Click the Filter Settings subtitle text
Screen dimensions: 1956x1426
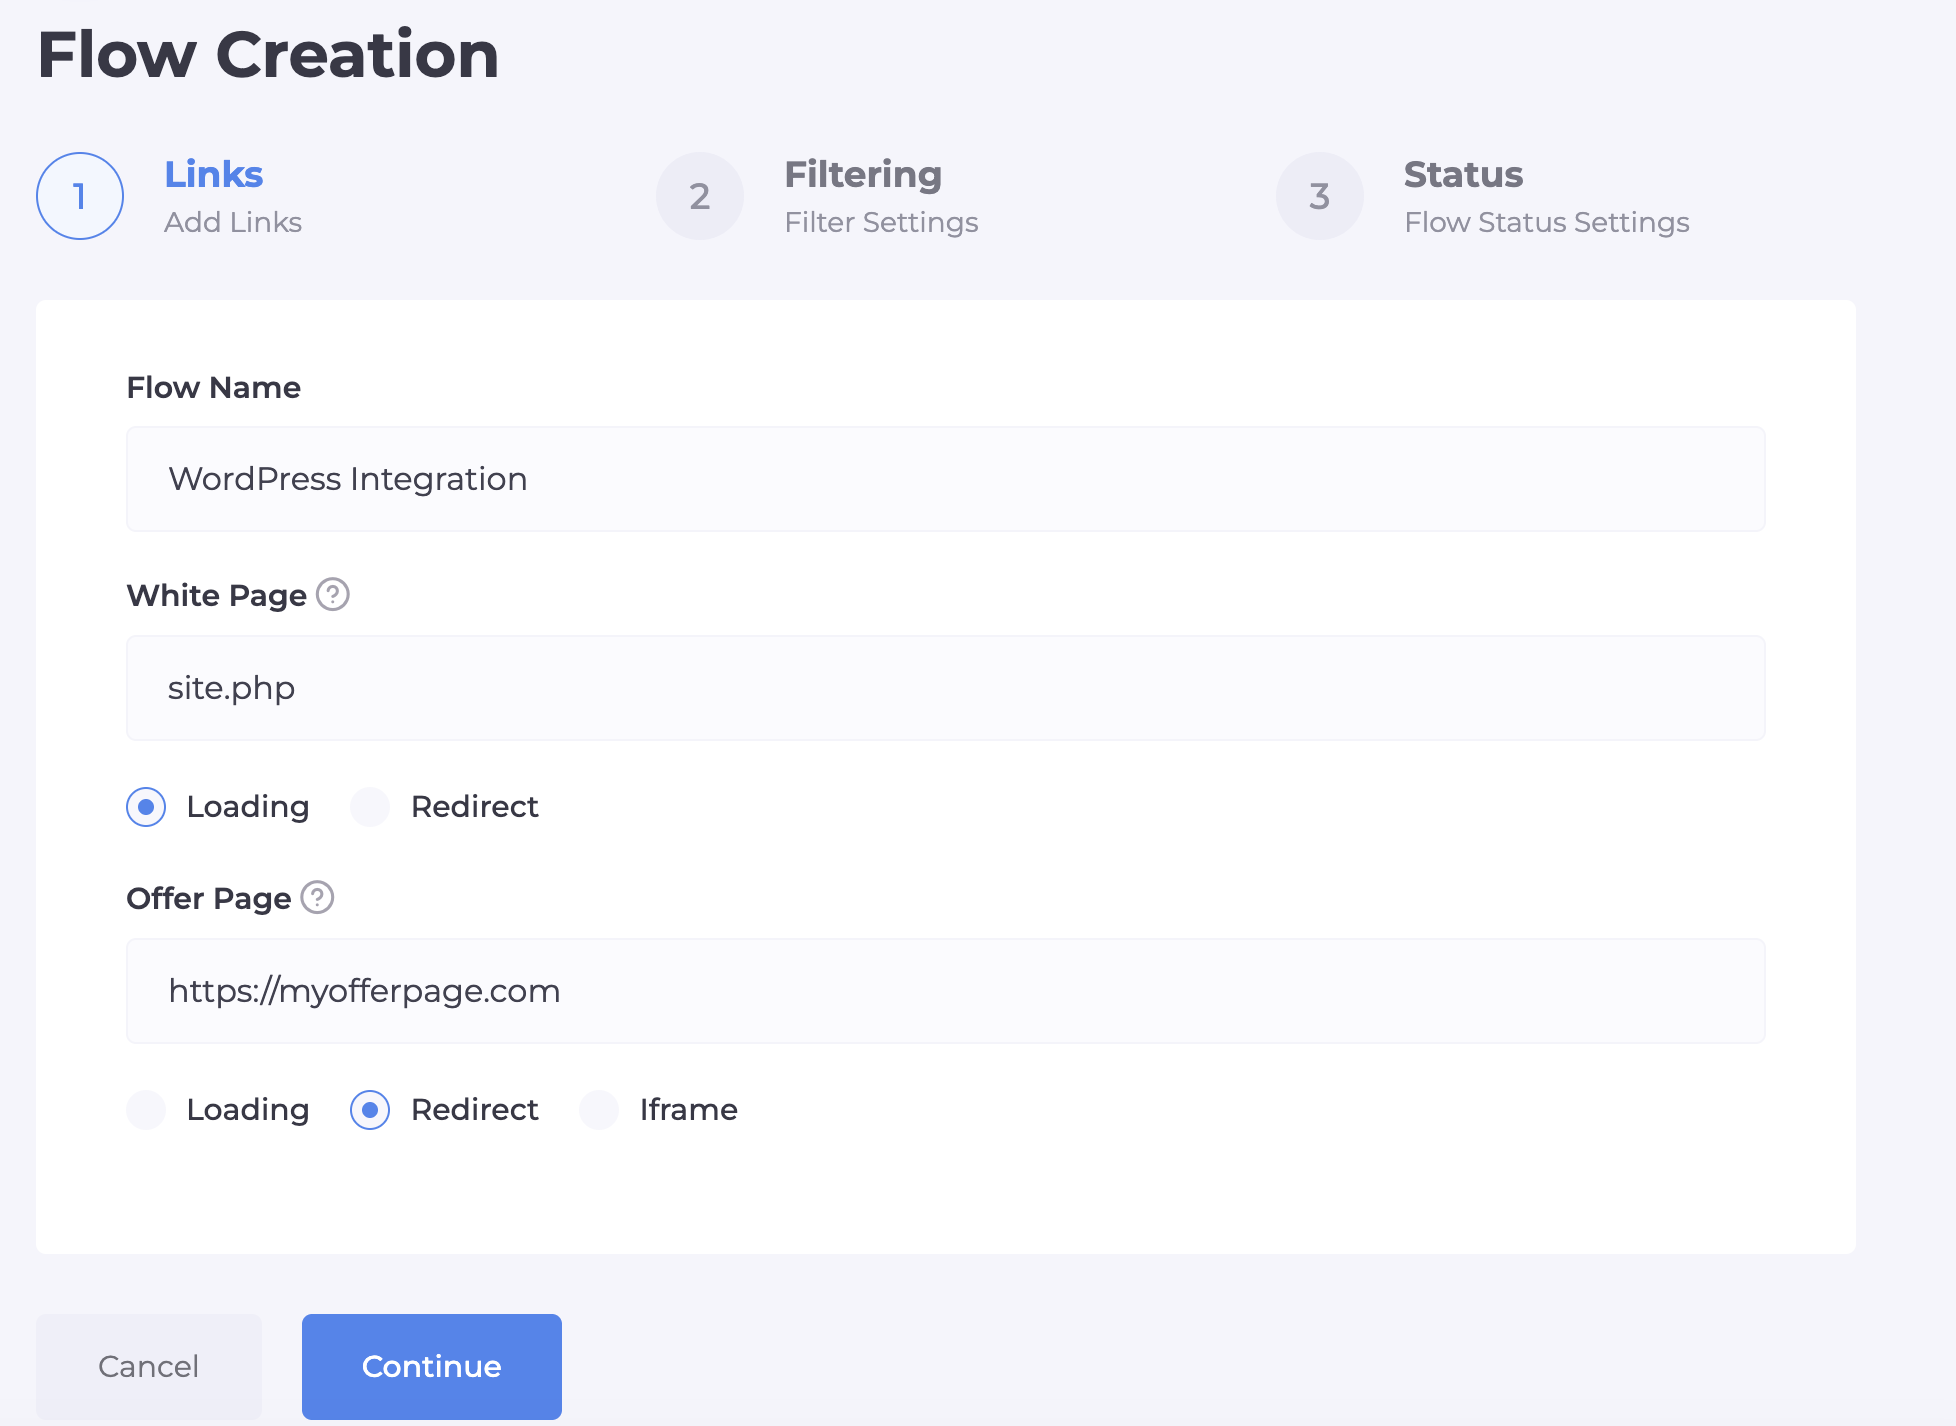coord(881,222)
